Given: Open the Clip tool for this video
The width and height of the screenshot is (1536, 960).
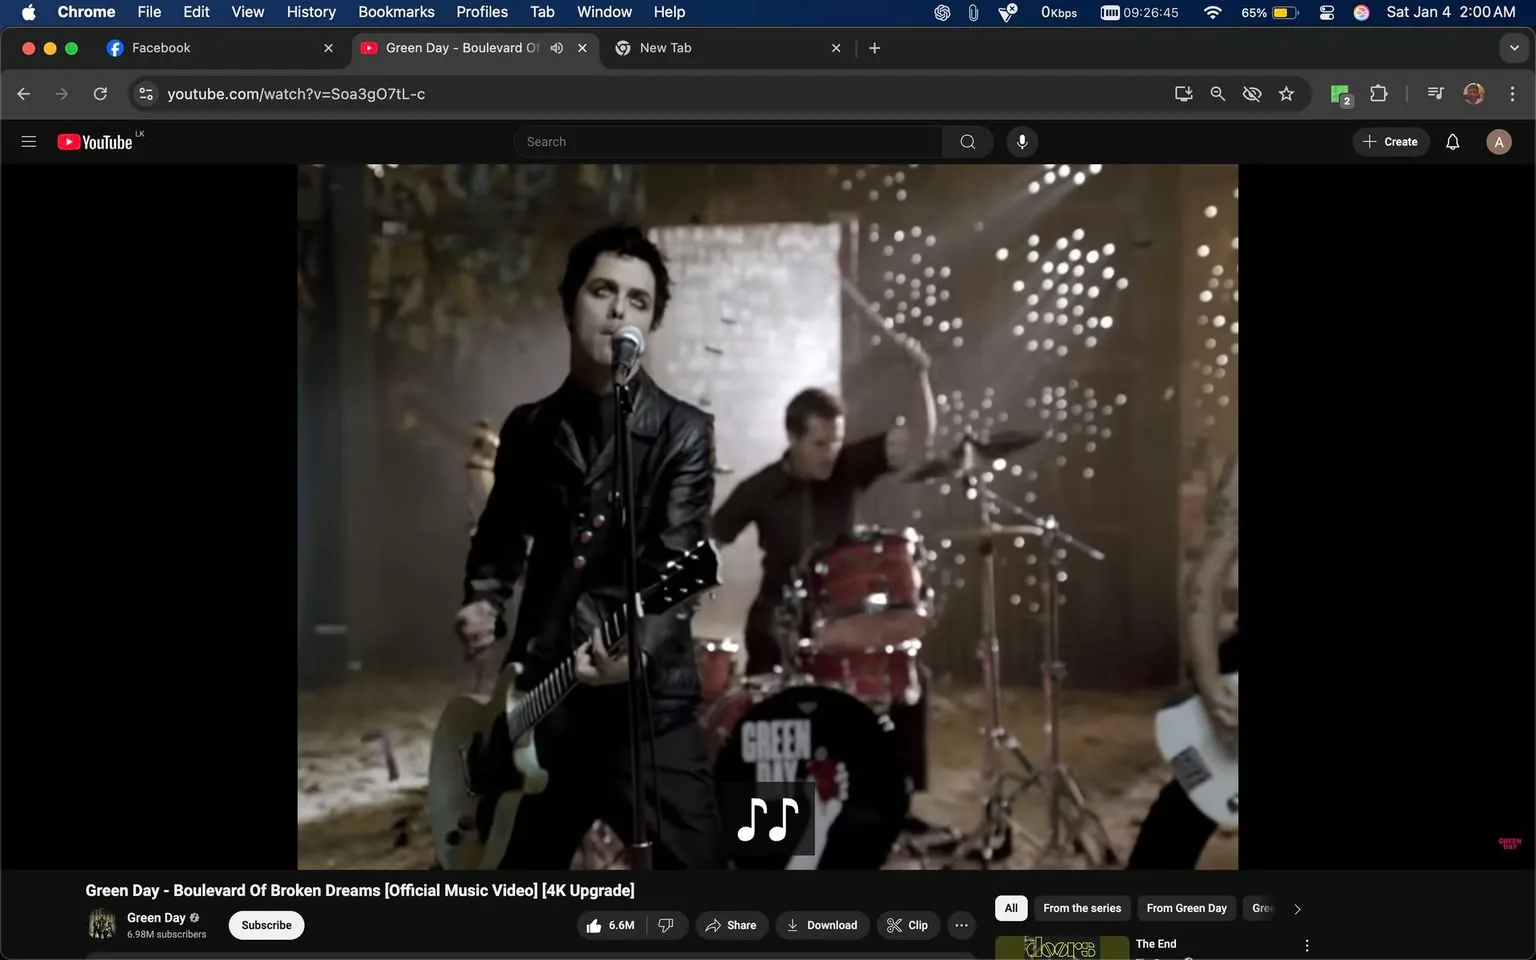Looking at the screenshot, I should tap(907, 925).
